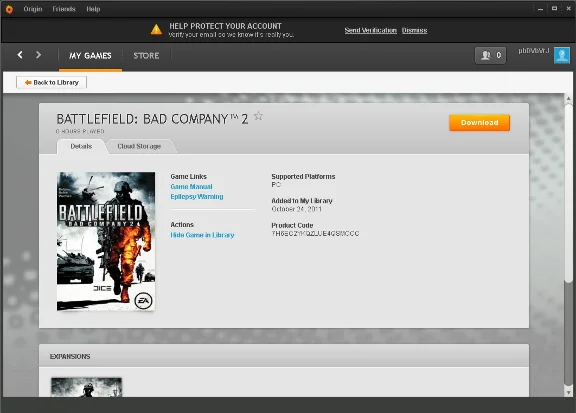Click the Origin logo icon

pyautogui.click(x=9, y=9)
